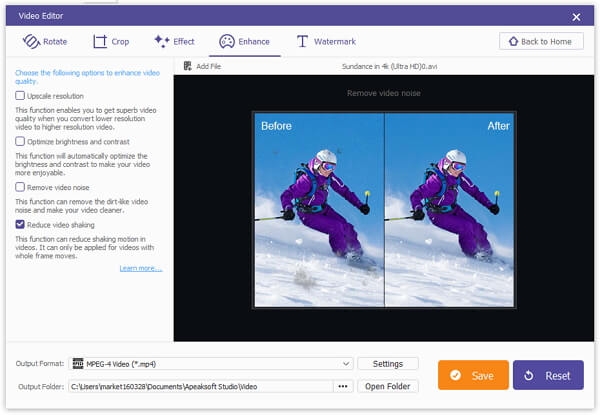Click the Add File icon
Screen dimensions: 600x415
188,66
